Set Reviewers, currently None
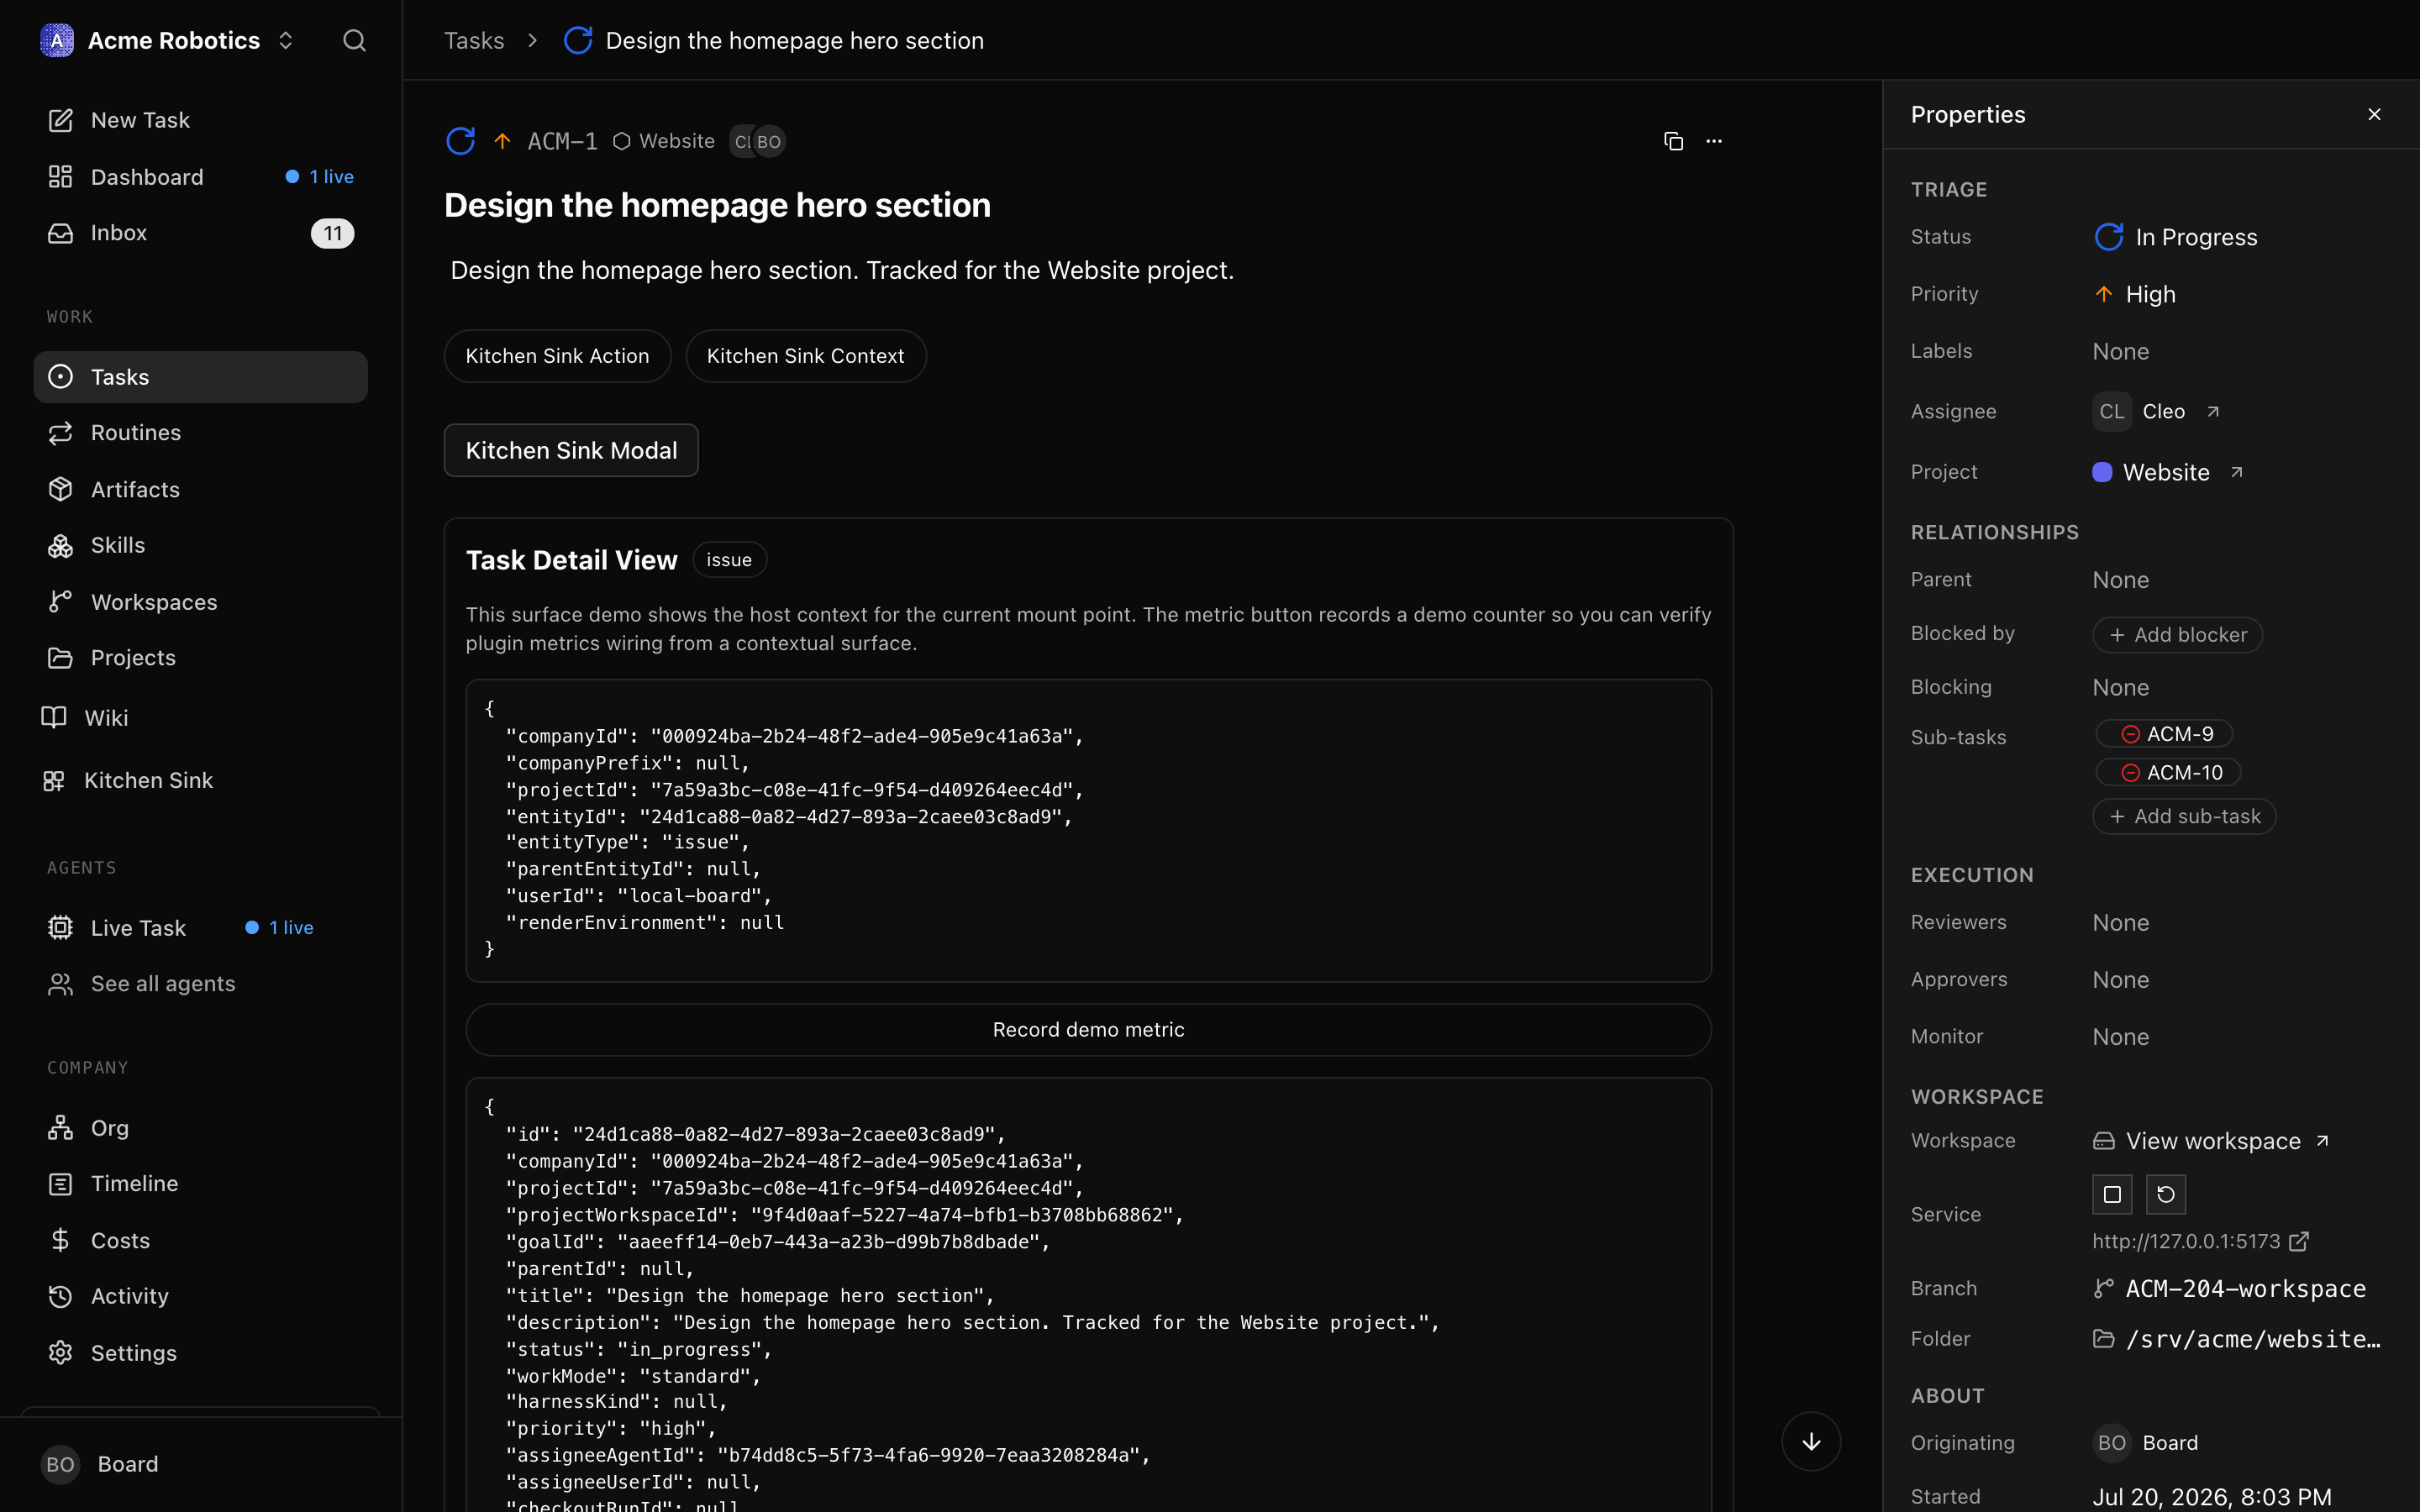This screenshot has width=2420, height=1512. coord(2120,922)
